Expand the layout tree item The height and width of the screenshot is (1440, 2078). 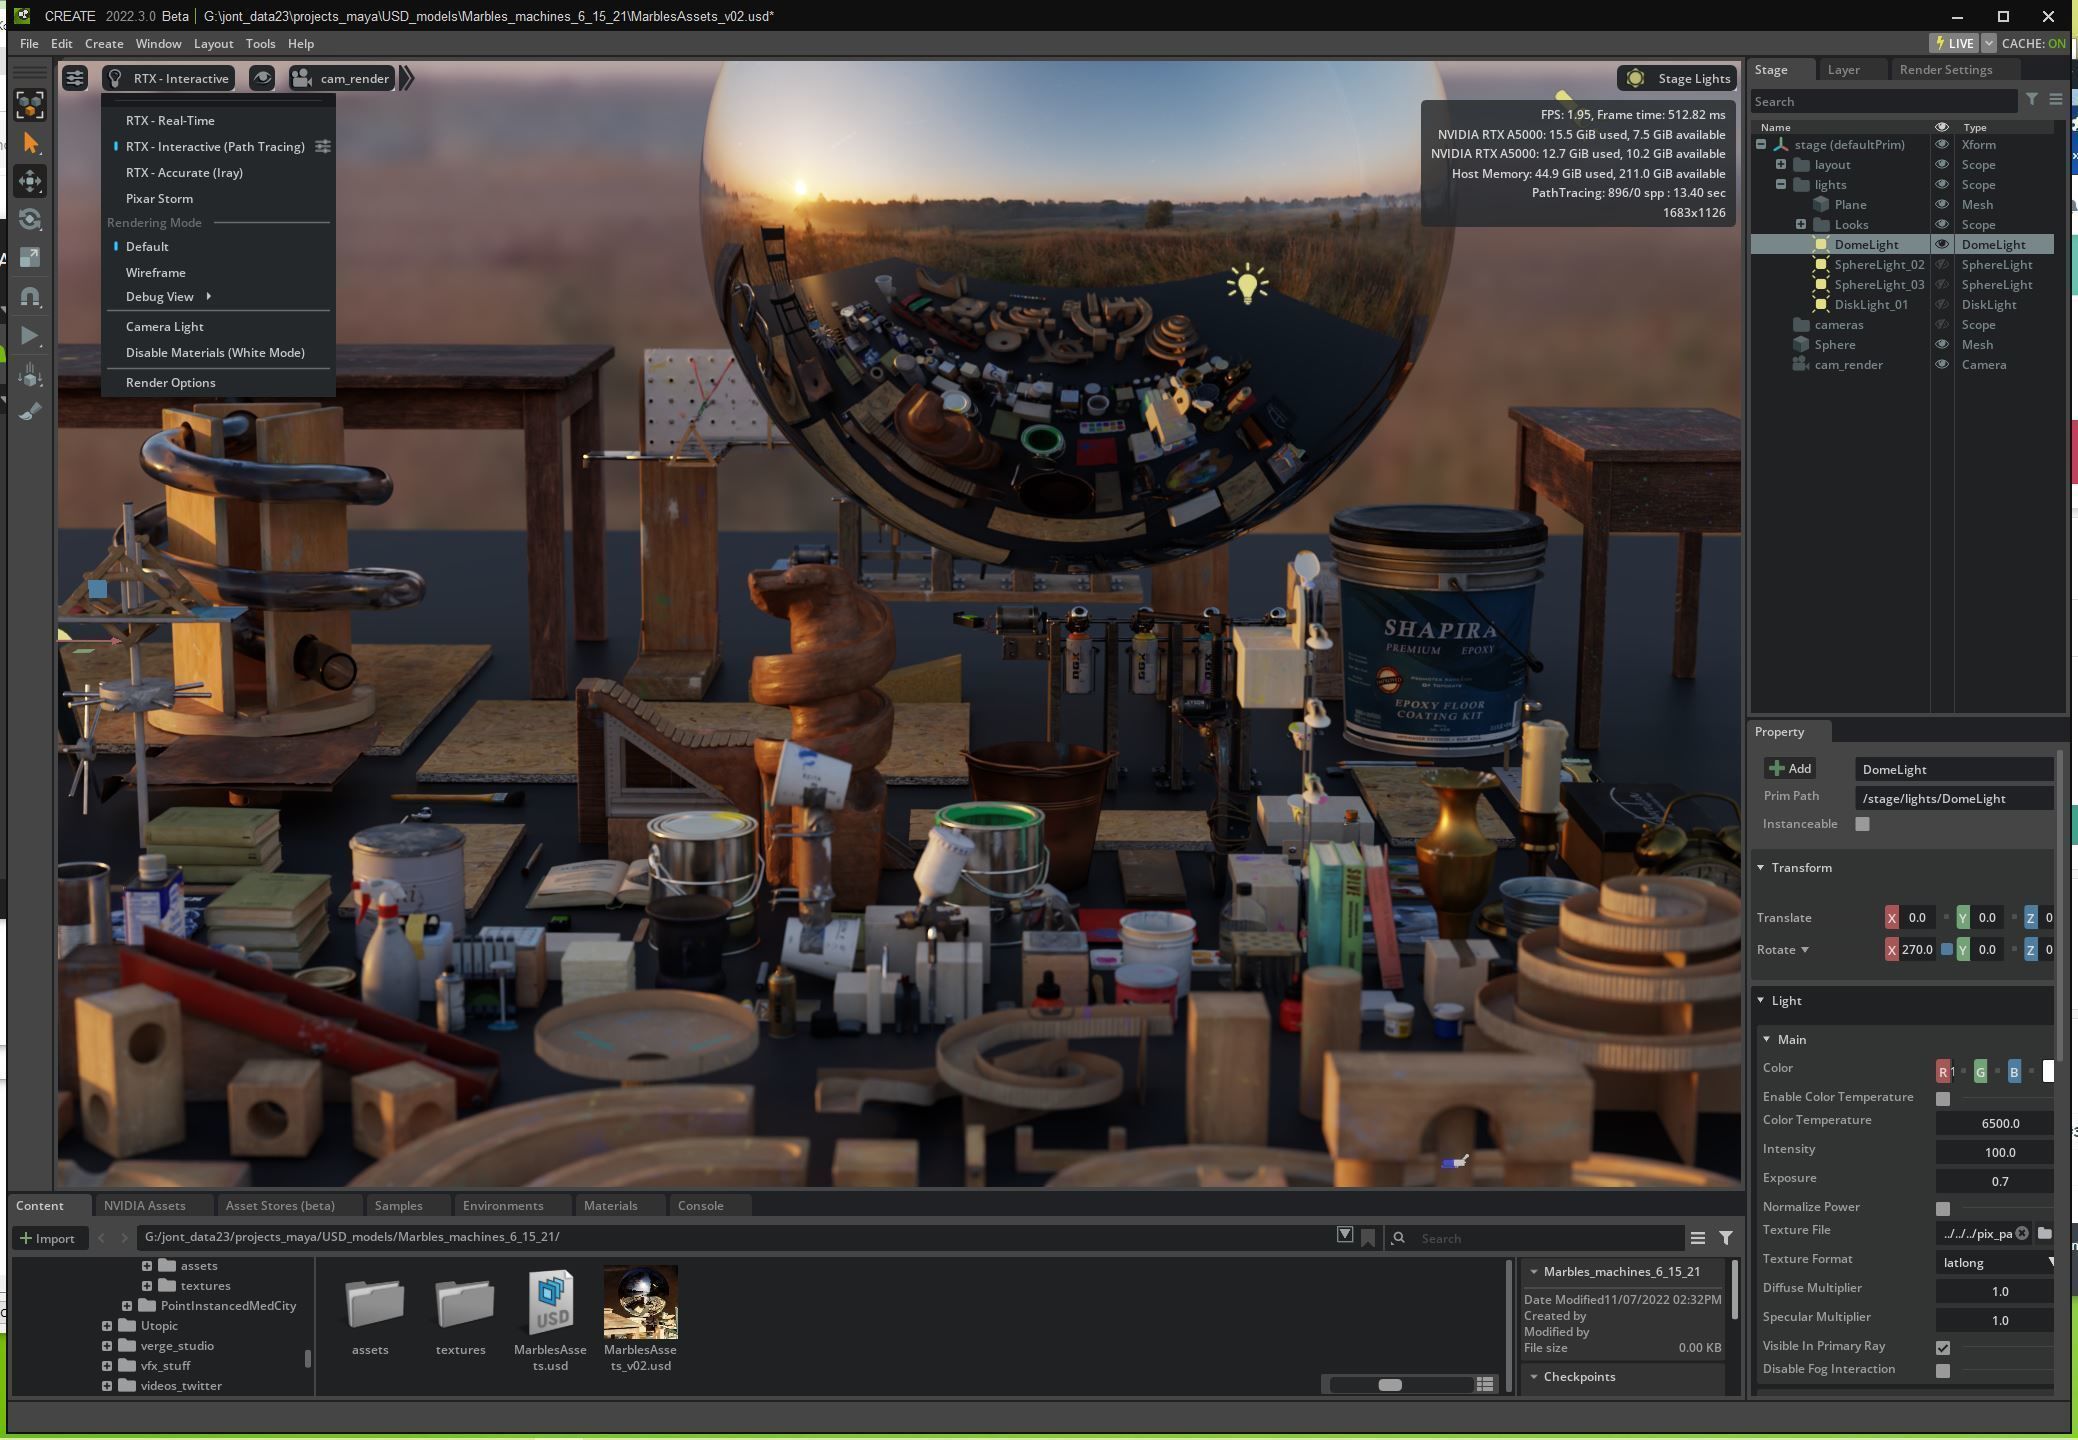[1781, 165]
